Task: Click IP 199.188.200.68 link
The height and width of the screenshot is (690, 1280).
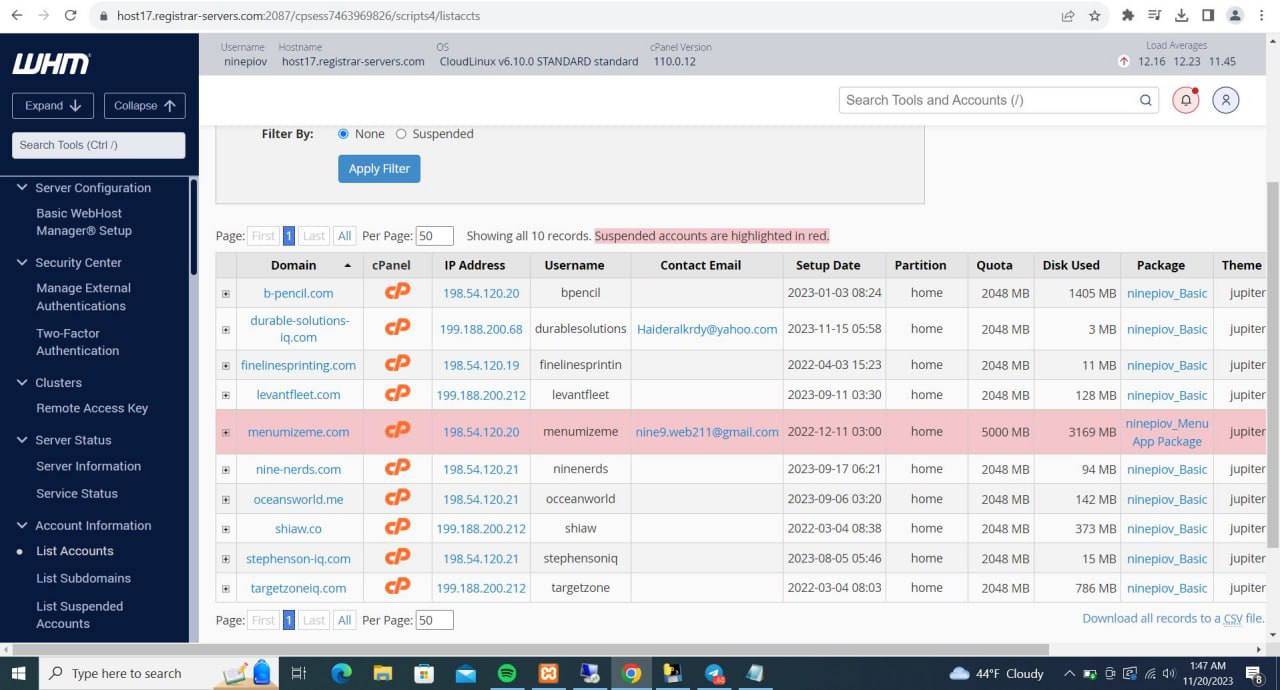Action: click(481, 329)
